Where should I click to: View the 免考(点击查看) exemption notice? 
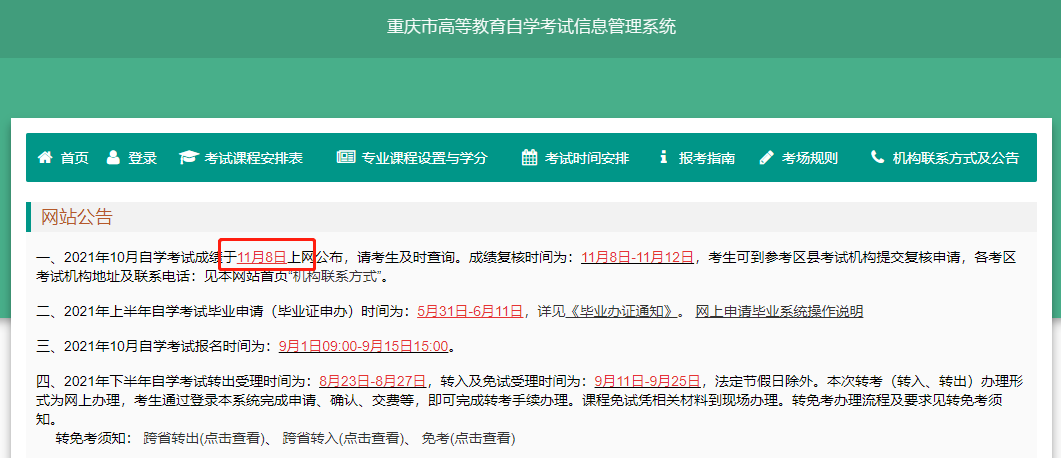[468, 438]
